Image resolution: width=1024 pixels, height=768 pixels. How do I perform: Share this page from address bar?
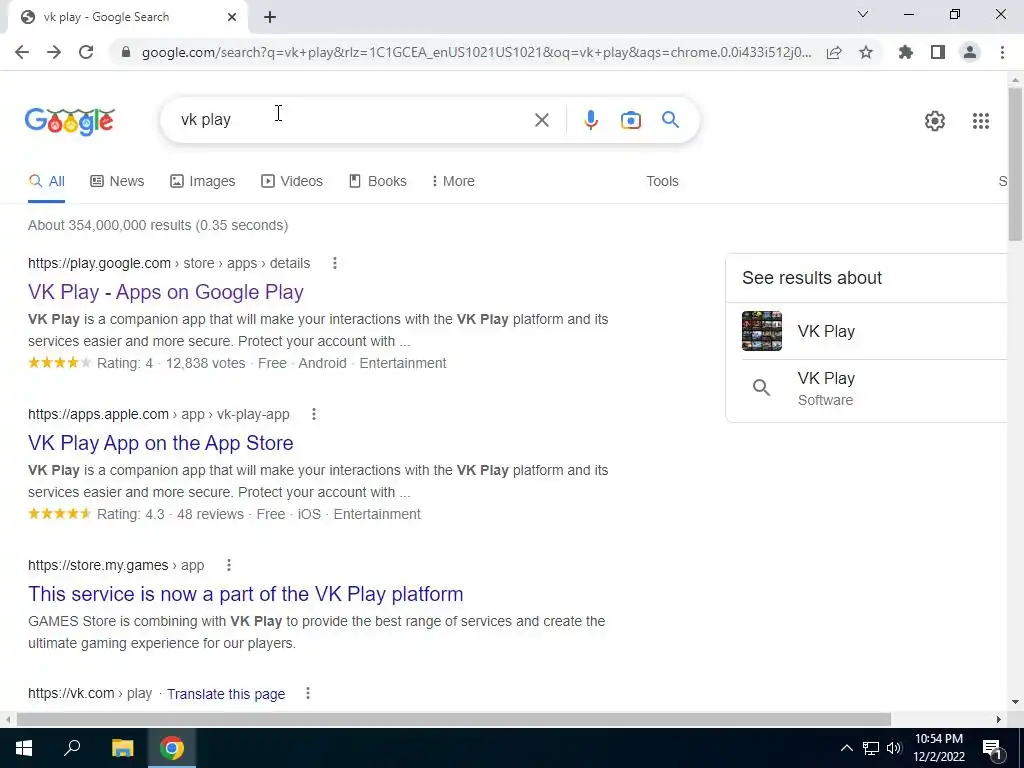coord(834,52)
